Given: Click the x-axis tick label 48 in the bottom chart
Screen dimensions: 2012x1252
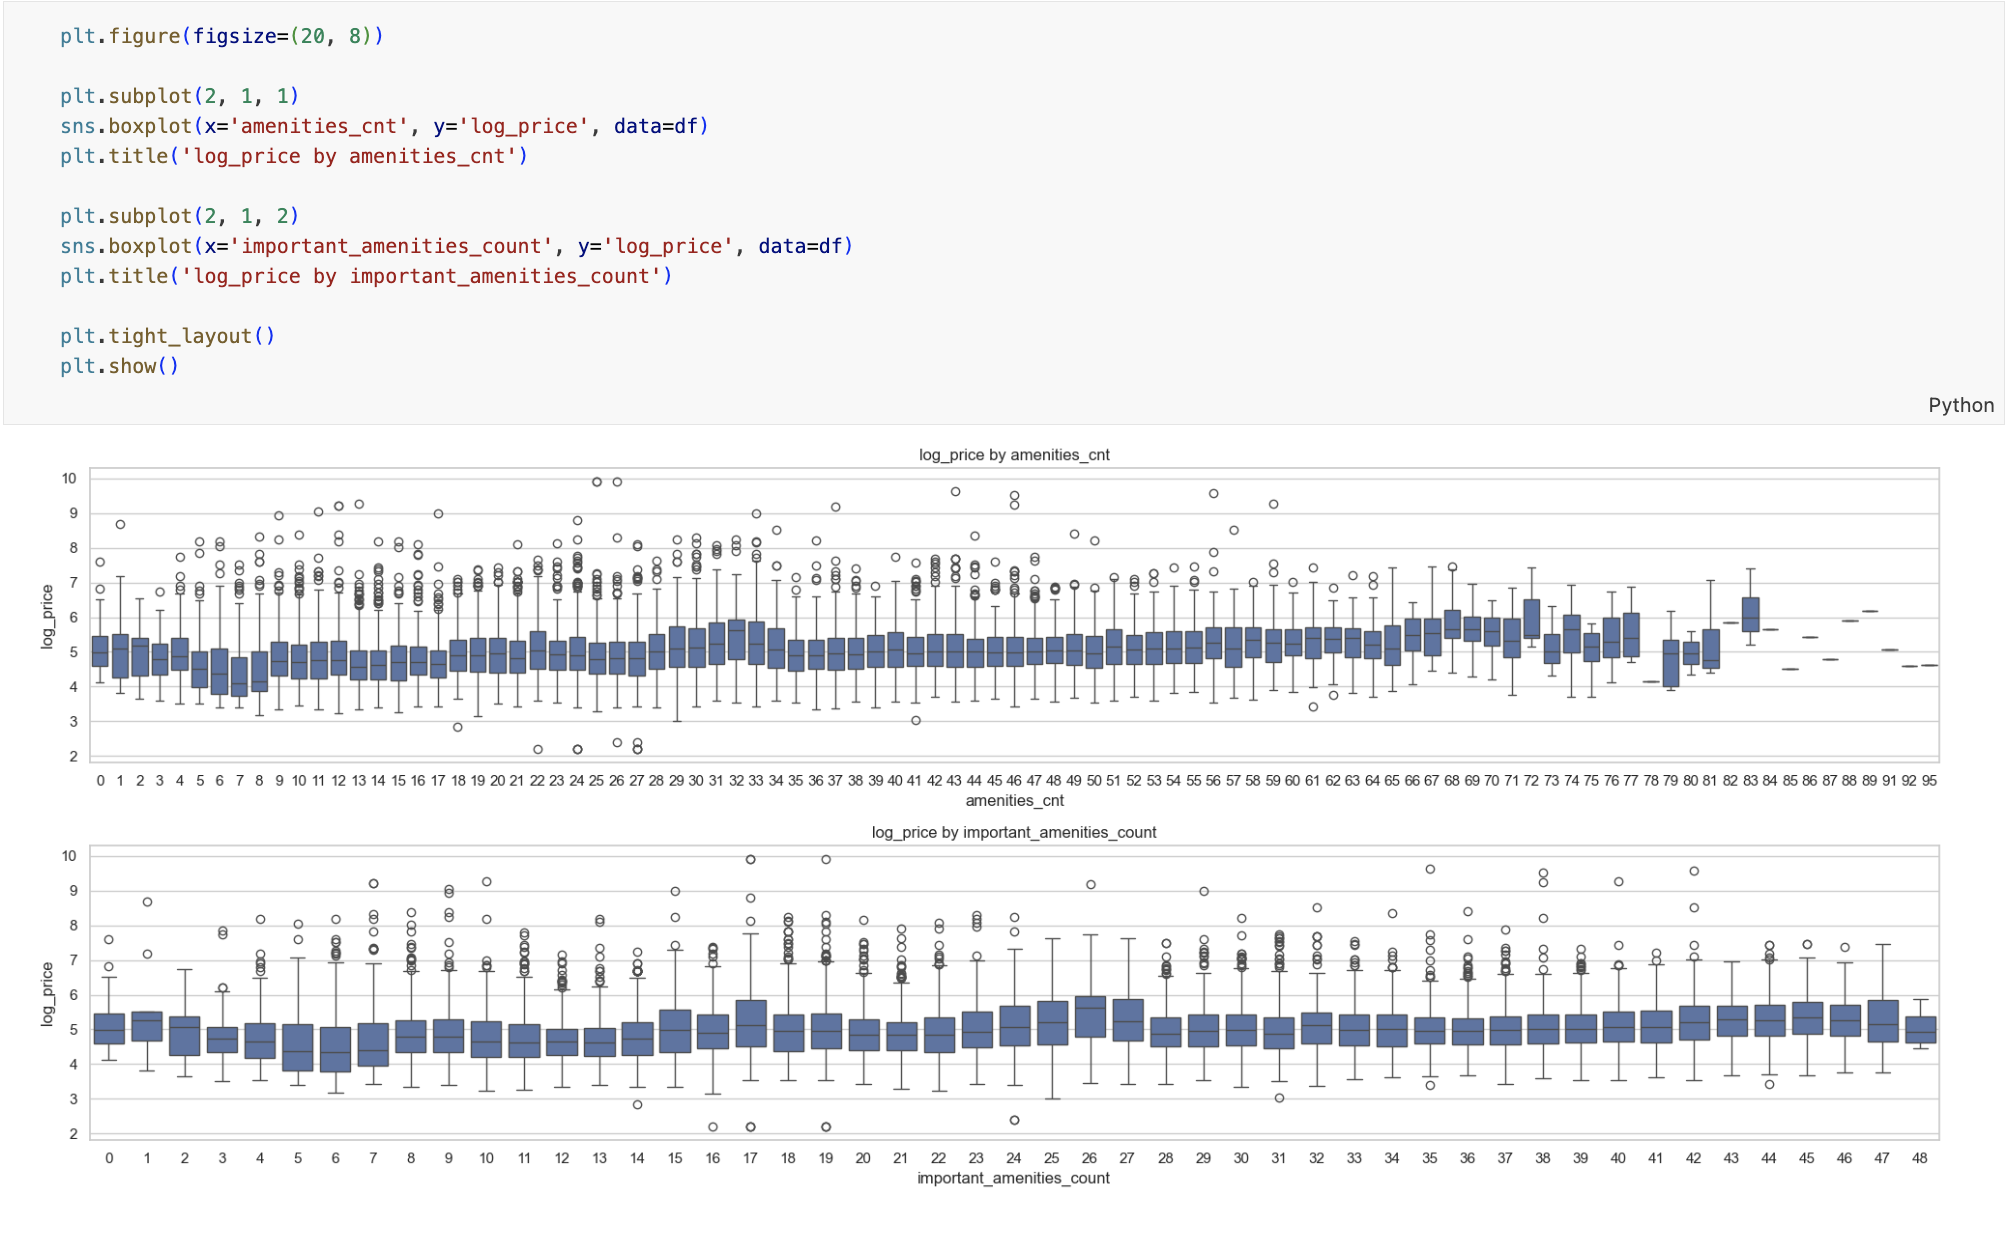Looking at the screenshot, I should click(x=1919, y=1158).
